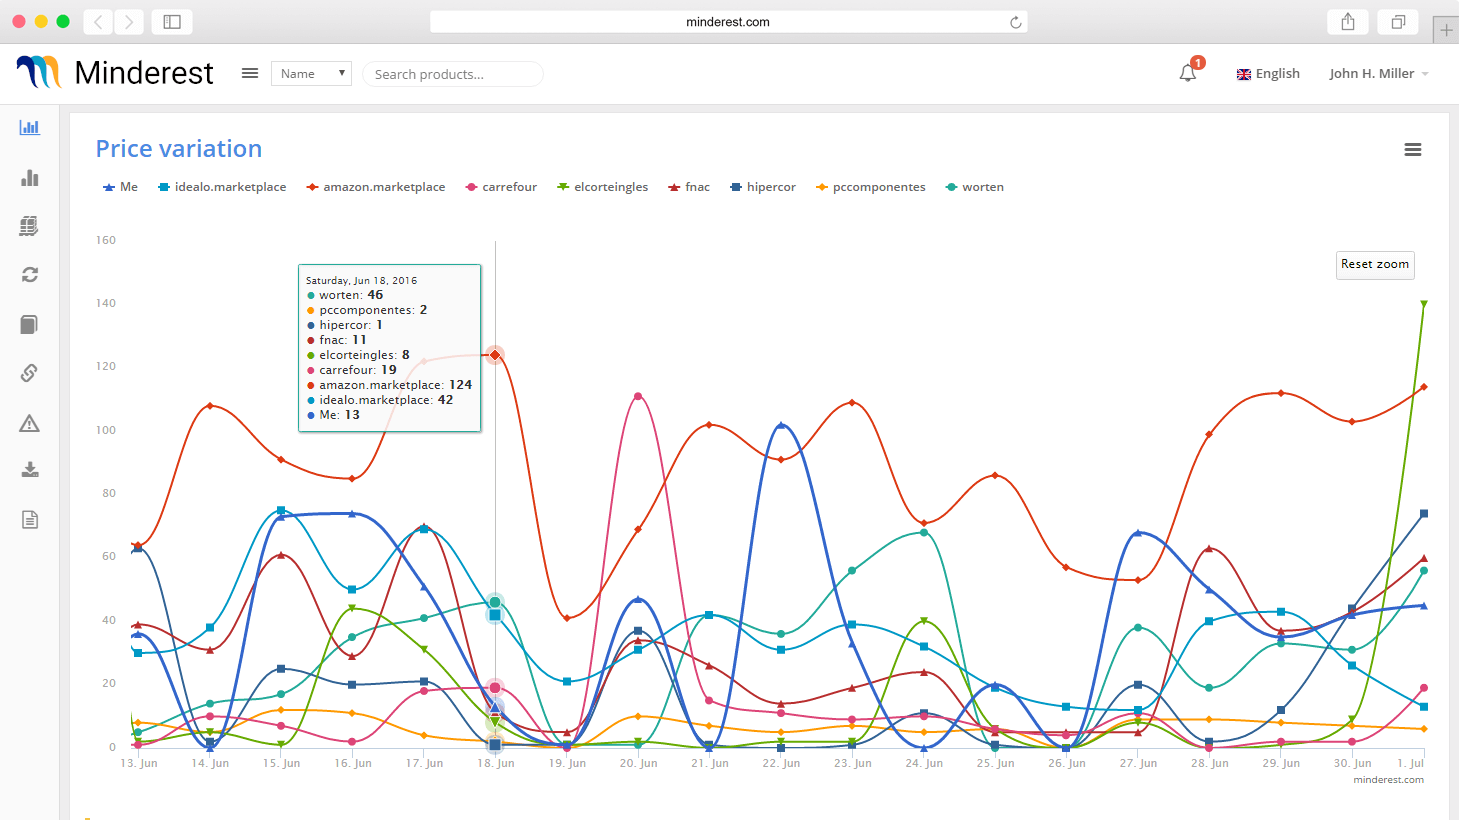Toggle hipercor series in legend
This screenshot has height=820, width=1459.
pyautogui.click(x=763, y=187)
